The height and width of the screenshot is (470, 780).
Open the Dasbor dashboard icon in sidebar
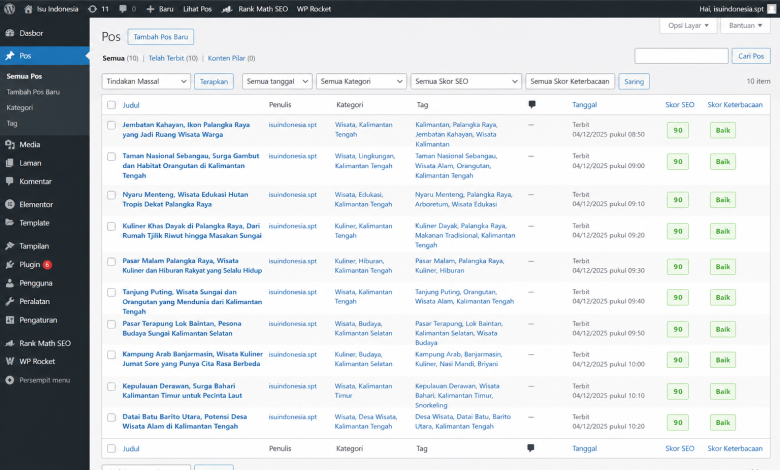pyautogui.click(x=9, y=33)
